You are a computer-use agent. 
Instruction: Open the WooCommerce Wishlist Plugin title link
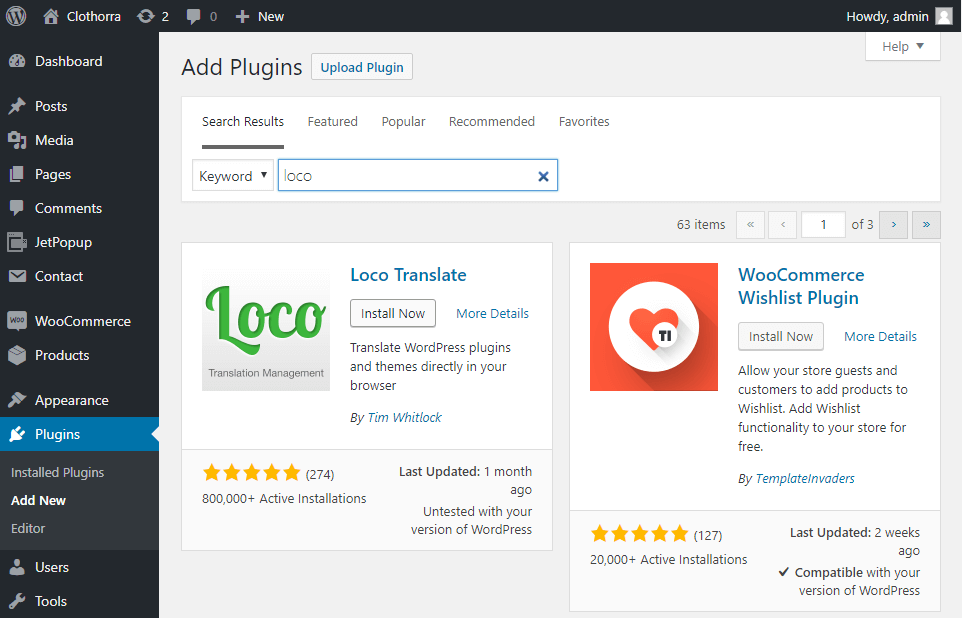click(x=801, y=286)
